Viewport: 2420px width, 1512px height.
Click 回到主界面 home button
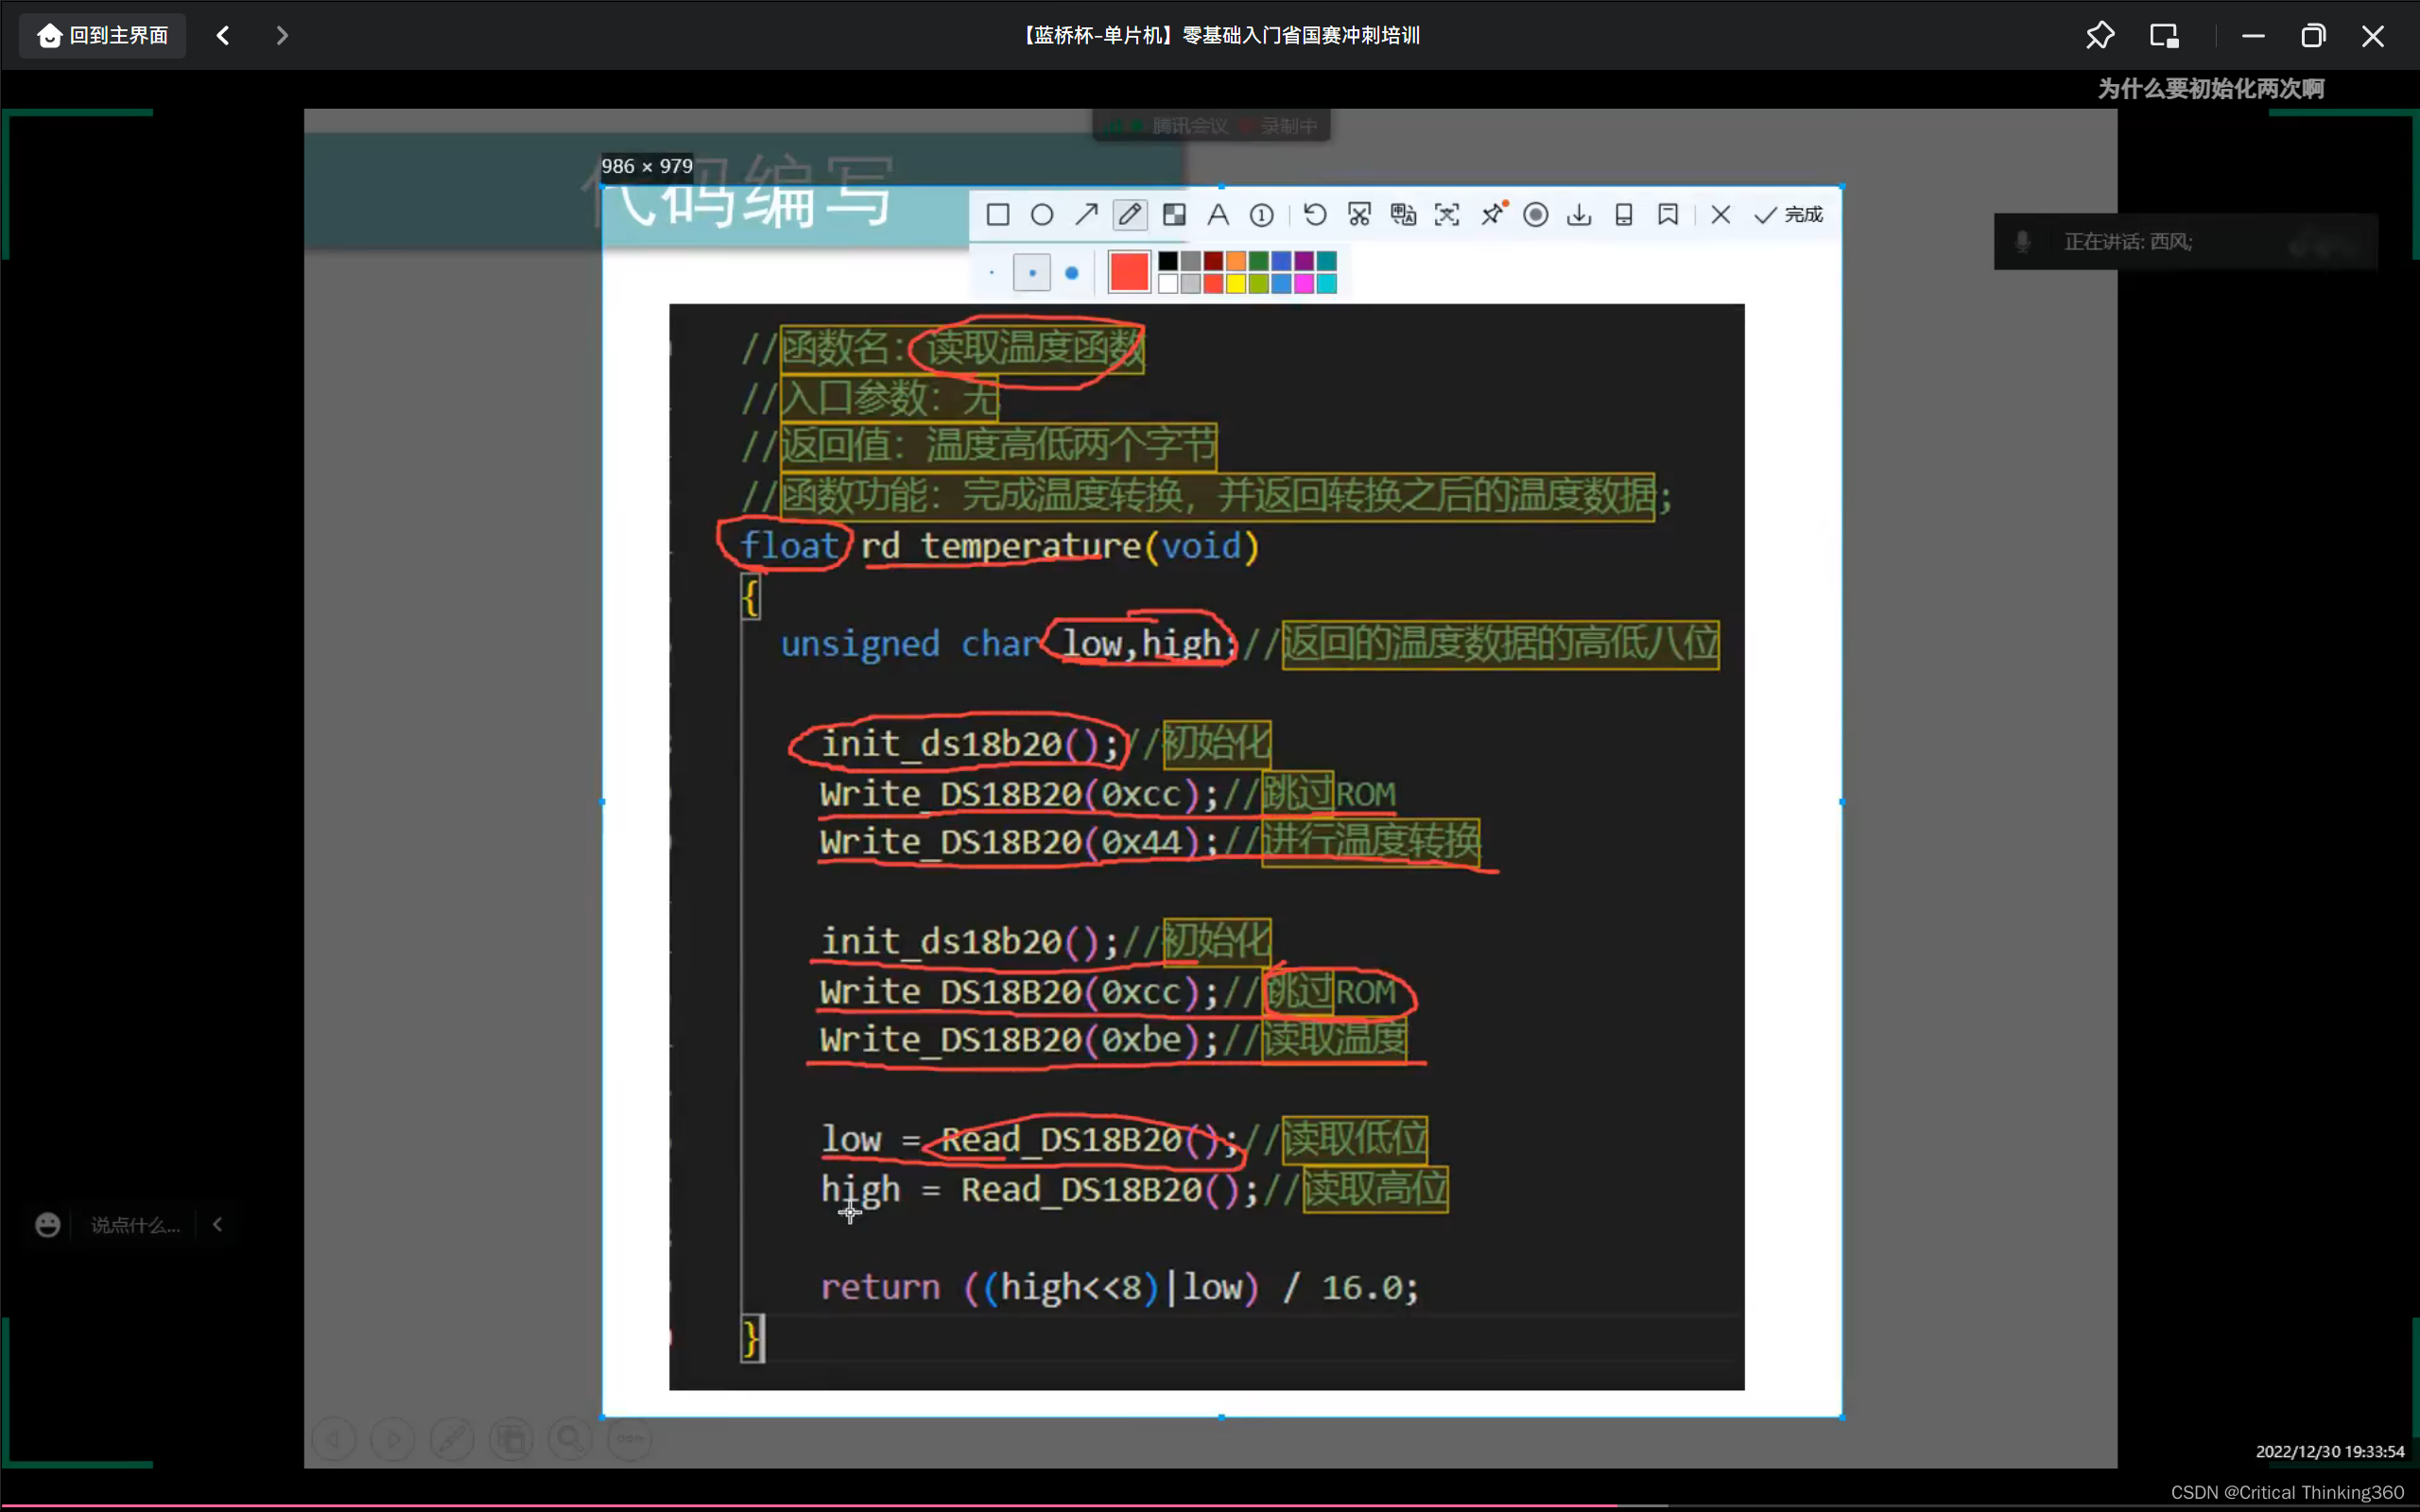click(x=102, y=36)
